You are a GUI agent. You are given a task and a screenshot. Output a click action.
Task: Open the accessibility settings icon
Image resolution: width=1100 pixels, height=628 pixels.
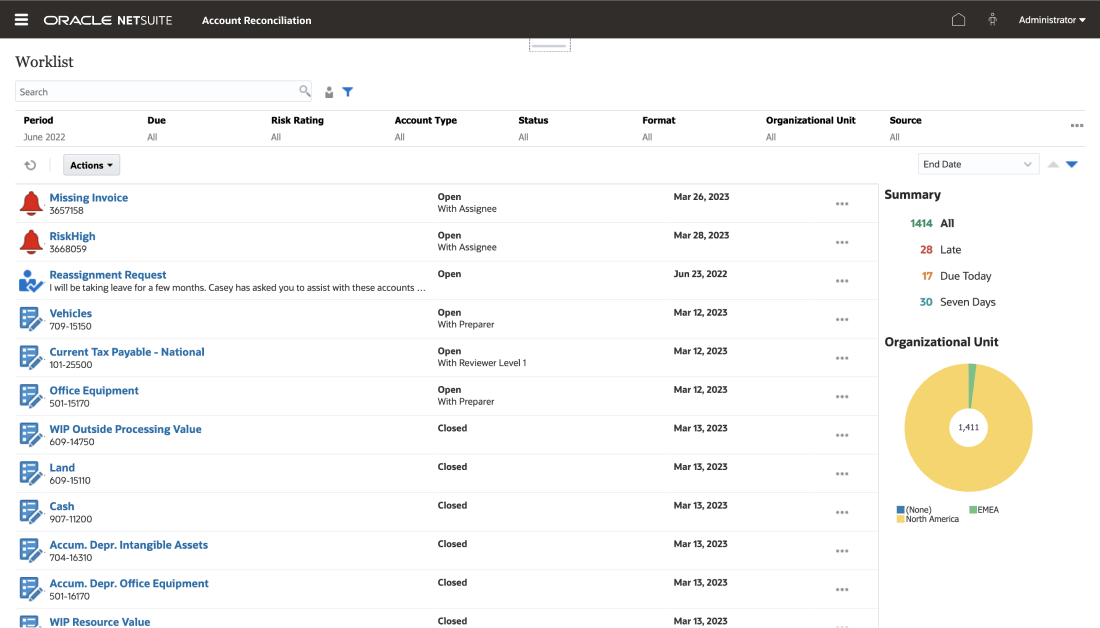992,20
